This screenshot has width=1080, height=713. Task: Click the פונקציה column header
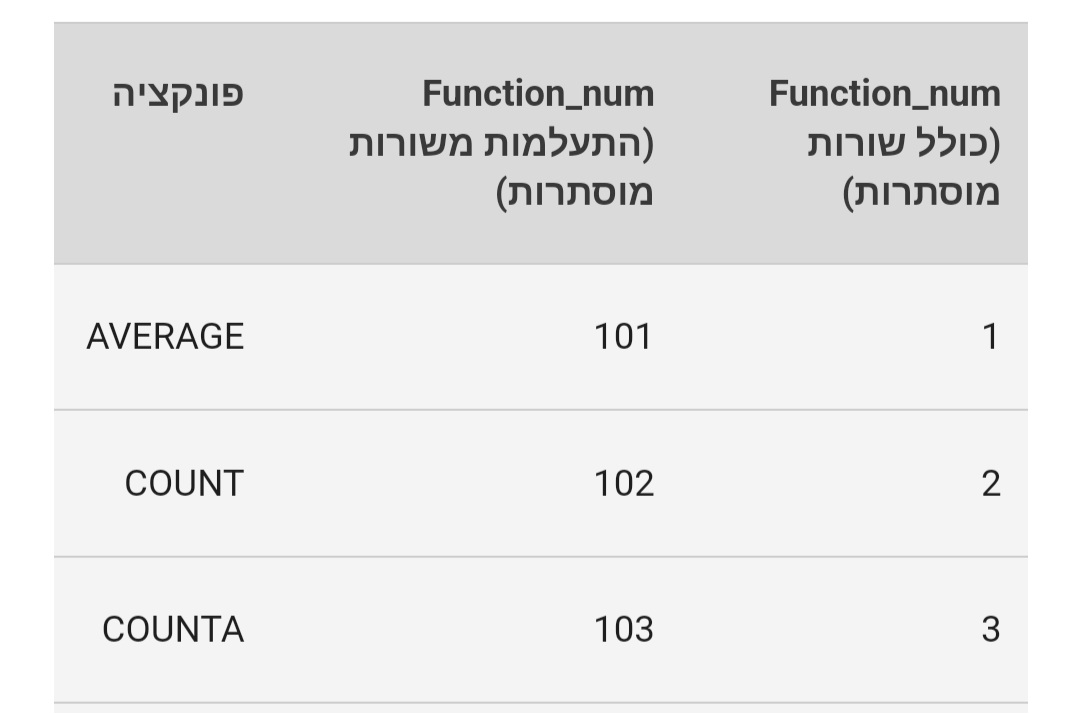coord(177,95)
